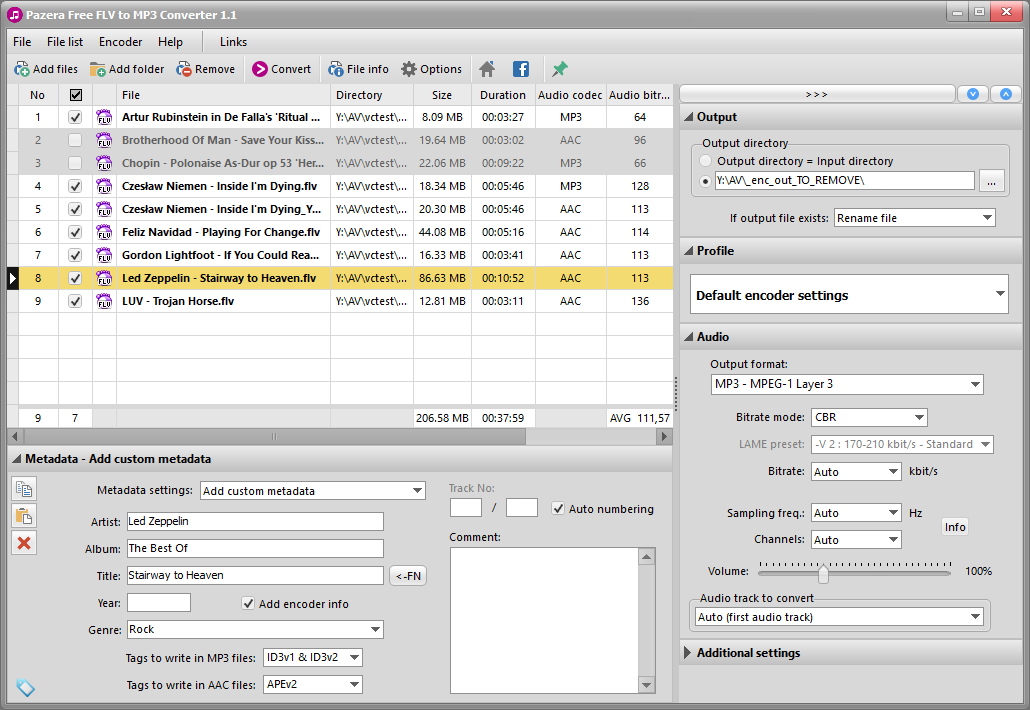
Task: Click the <-FN title from filename button
Action: 408,576
